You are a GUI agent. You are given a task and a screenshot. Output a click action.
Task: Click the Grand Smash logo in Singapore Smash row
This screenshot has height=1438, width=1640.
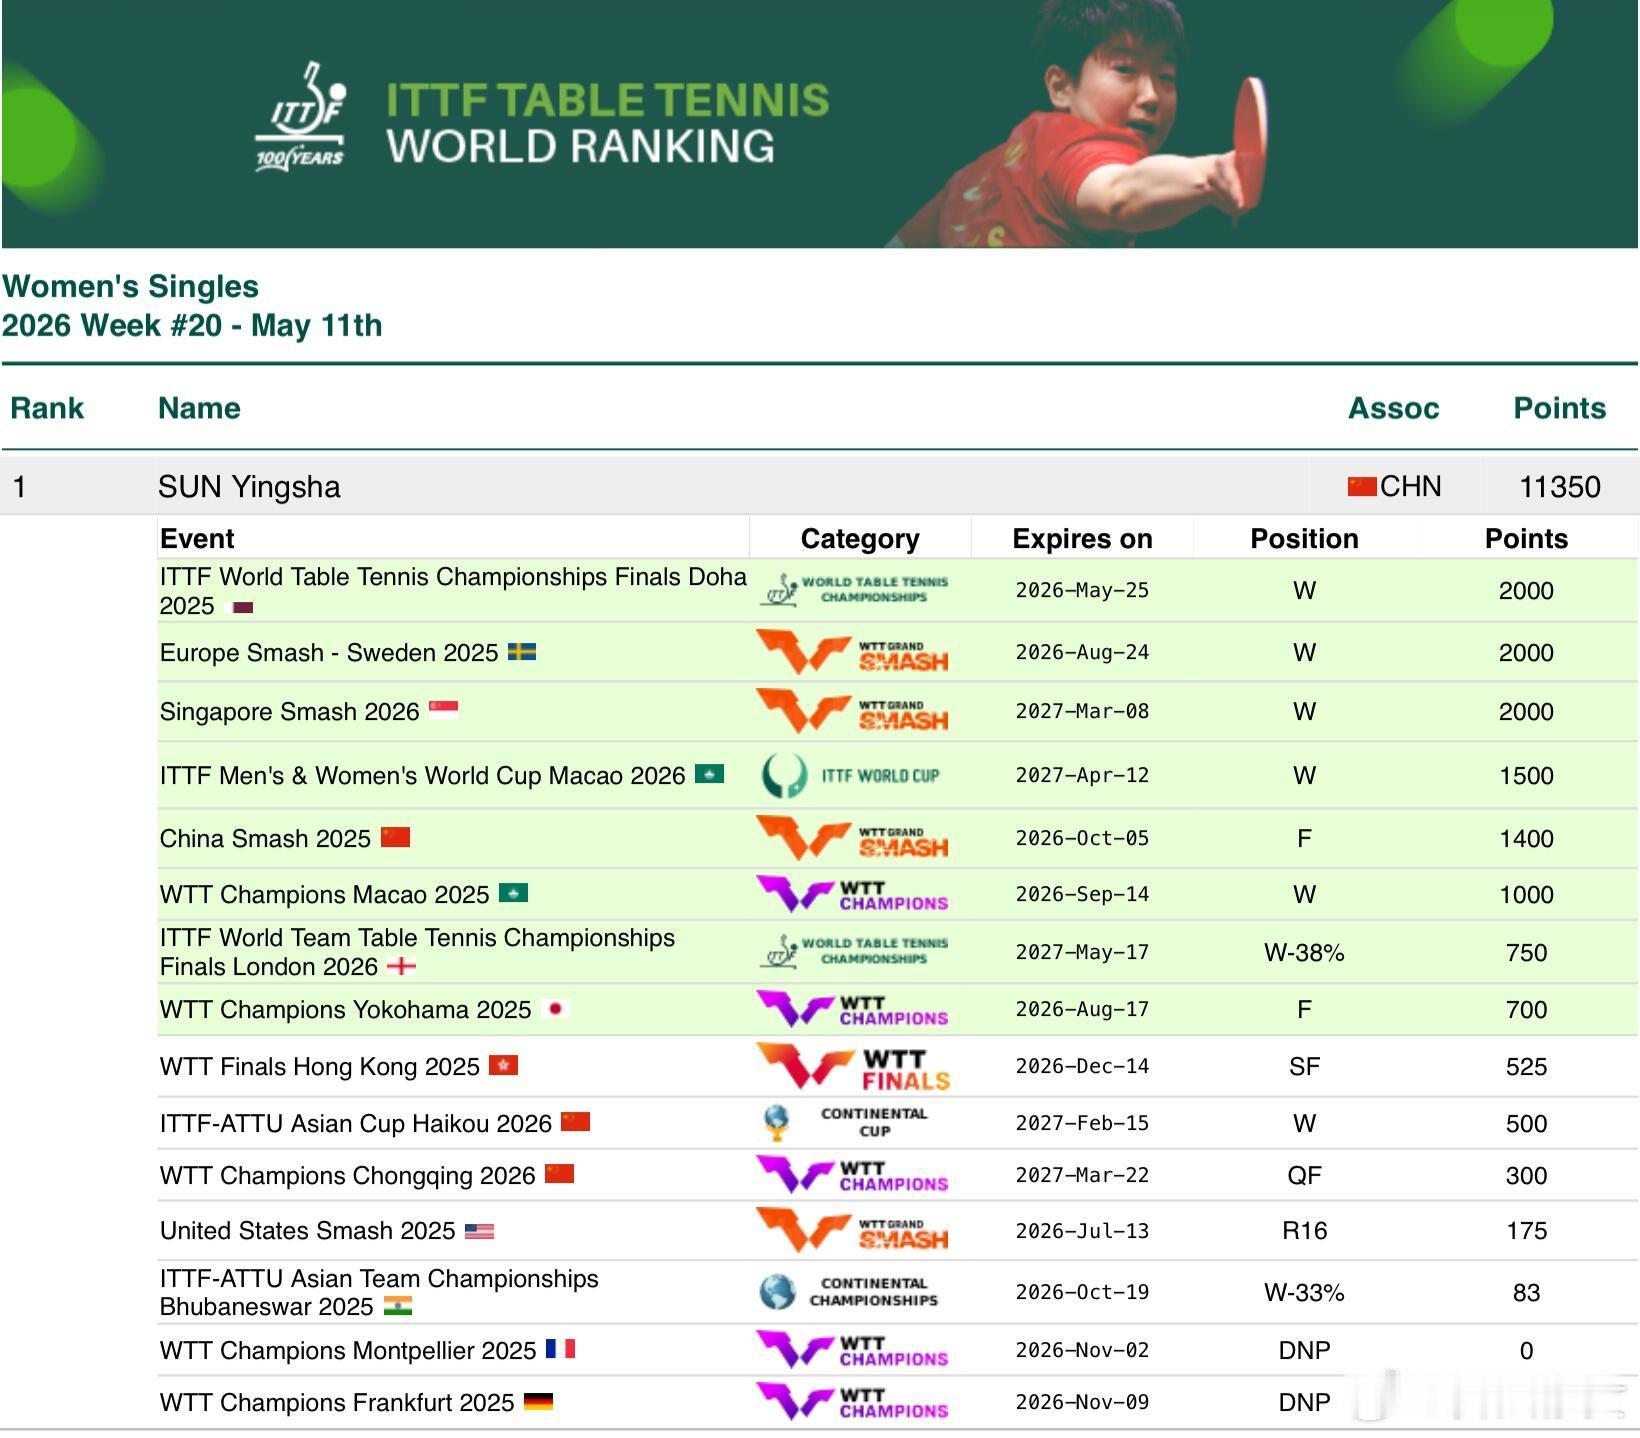(852, 711)
